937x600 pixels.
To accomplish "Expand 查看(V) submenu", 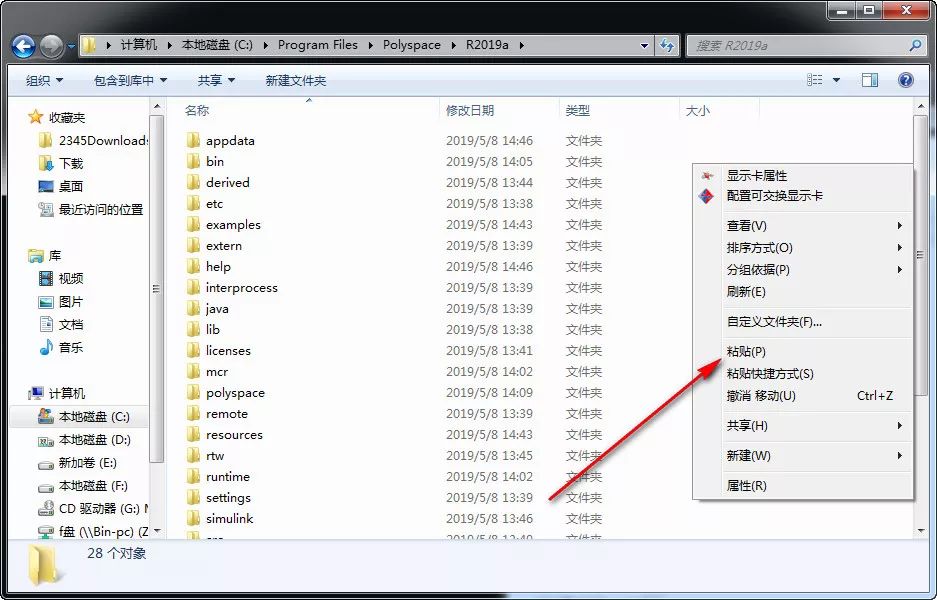I will 803,226.
